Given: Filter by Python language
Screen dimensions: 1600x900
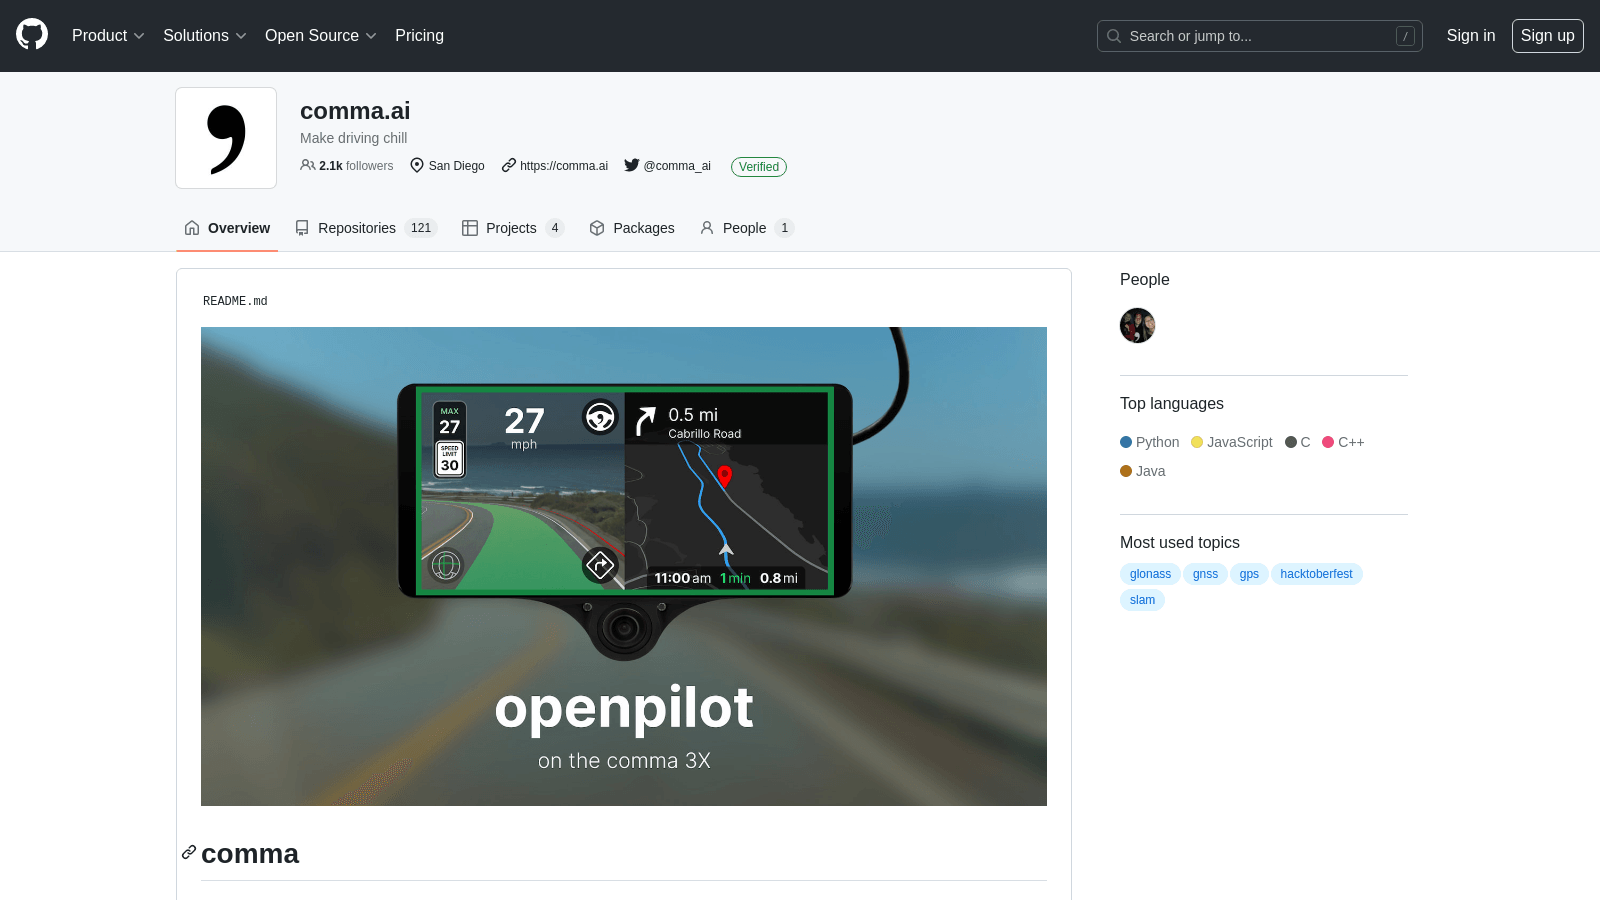Looking at the screenshot, I should pos(1150,442).
